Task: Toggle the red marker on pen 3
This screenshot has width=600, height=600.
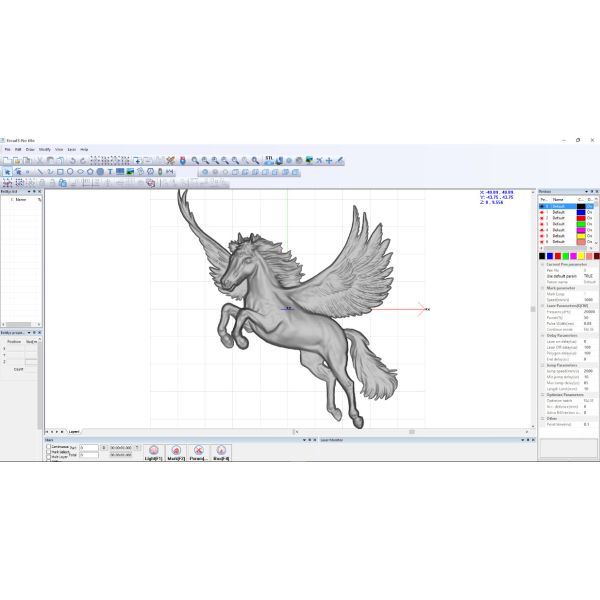Action: click(542, 224)
